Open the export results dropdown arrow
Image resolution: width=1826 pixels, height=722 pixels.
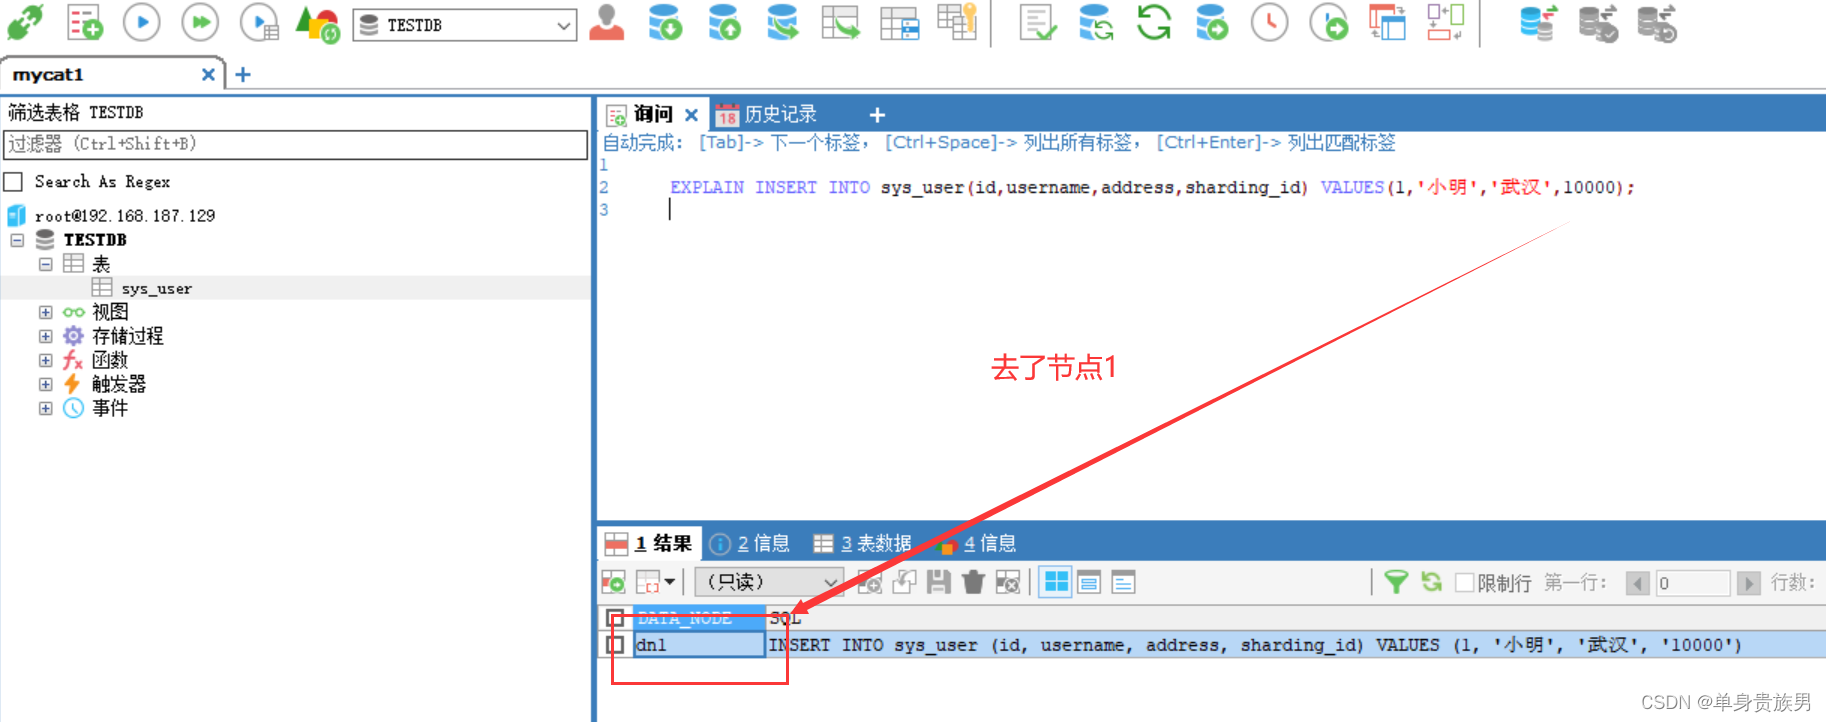(x=670, y=582)
